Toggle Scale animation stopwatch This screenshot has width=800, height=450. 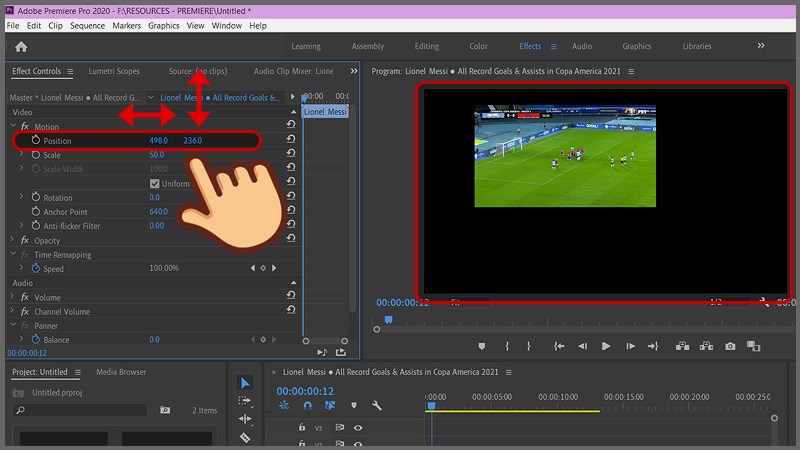35,154
